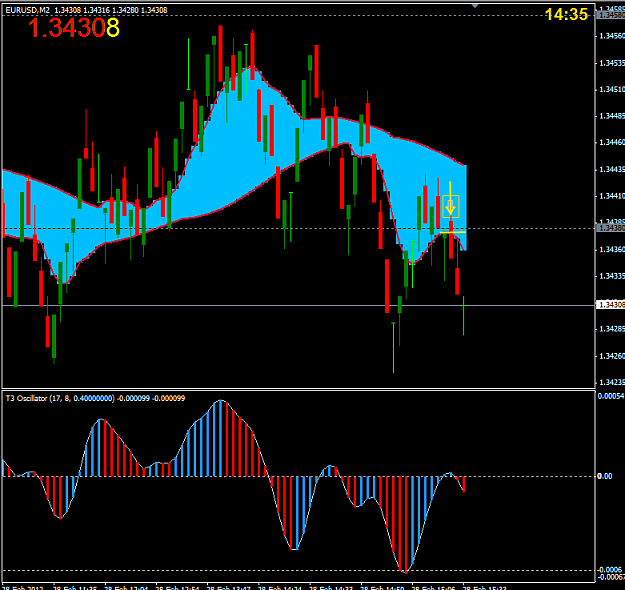Click the large 1.34308 price display

click(74, 28)
